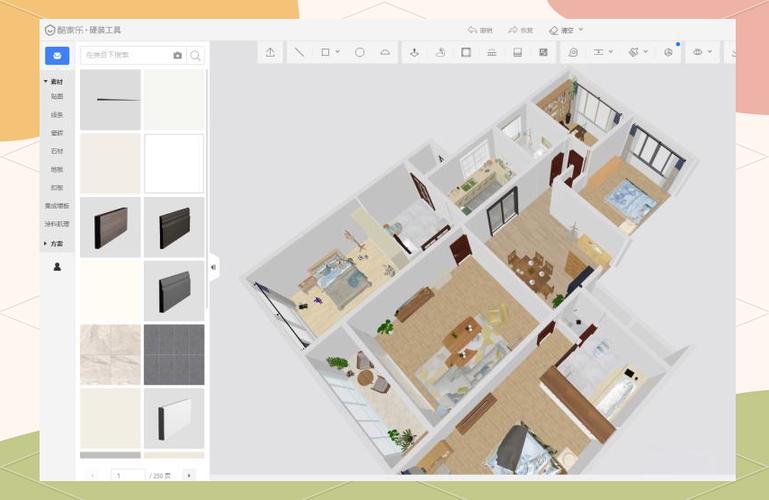This screenshot has height=500, width=769.
Task: Open the 瓷砖 category
Action: click(x=57, y=133)
